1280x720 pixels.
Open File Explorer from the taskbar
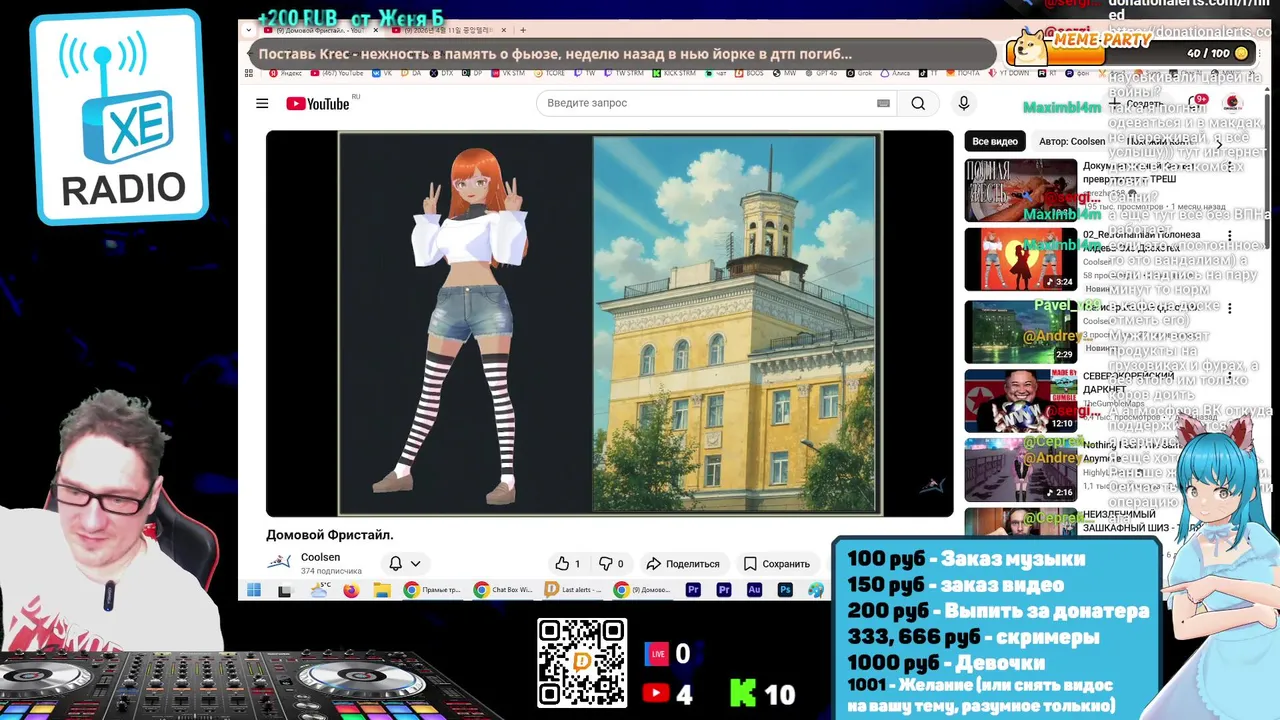click(x=382, y=591)
